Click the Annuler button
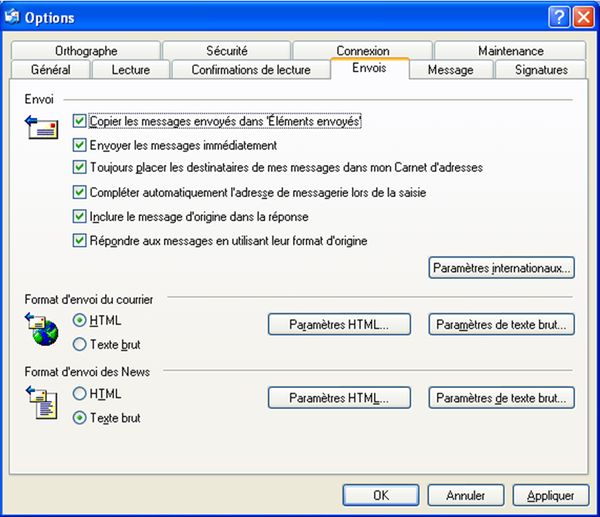The image size is (600, 517). point(466,496)
